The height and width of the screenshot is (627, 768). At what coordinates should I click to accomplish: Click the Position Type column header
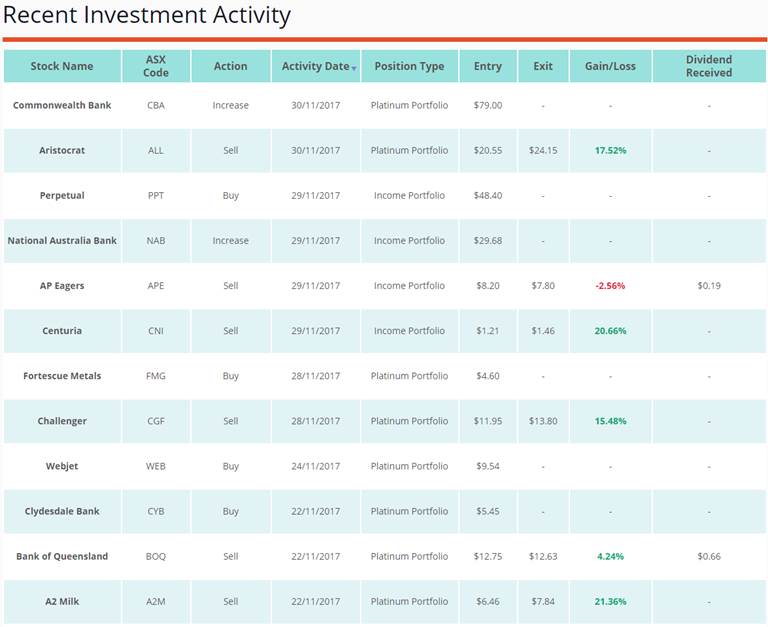click(x=409, y=66)
